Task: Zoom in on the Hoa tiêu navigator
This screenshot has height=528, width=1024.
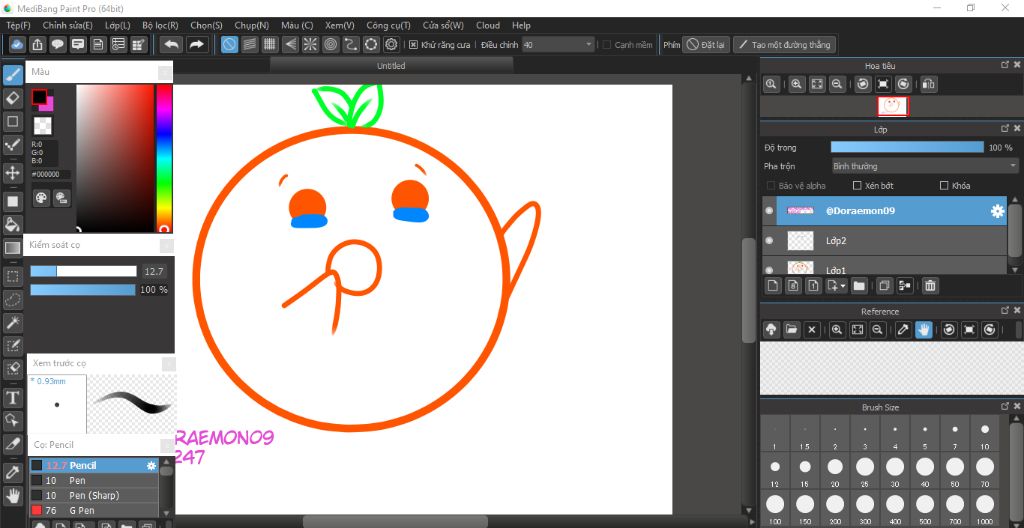Action: [796, 84]
